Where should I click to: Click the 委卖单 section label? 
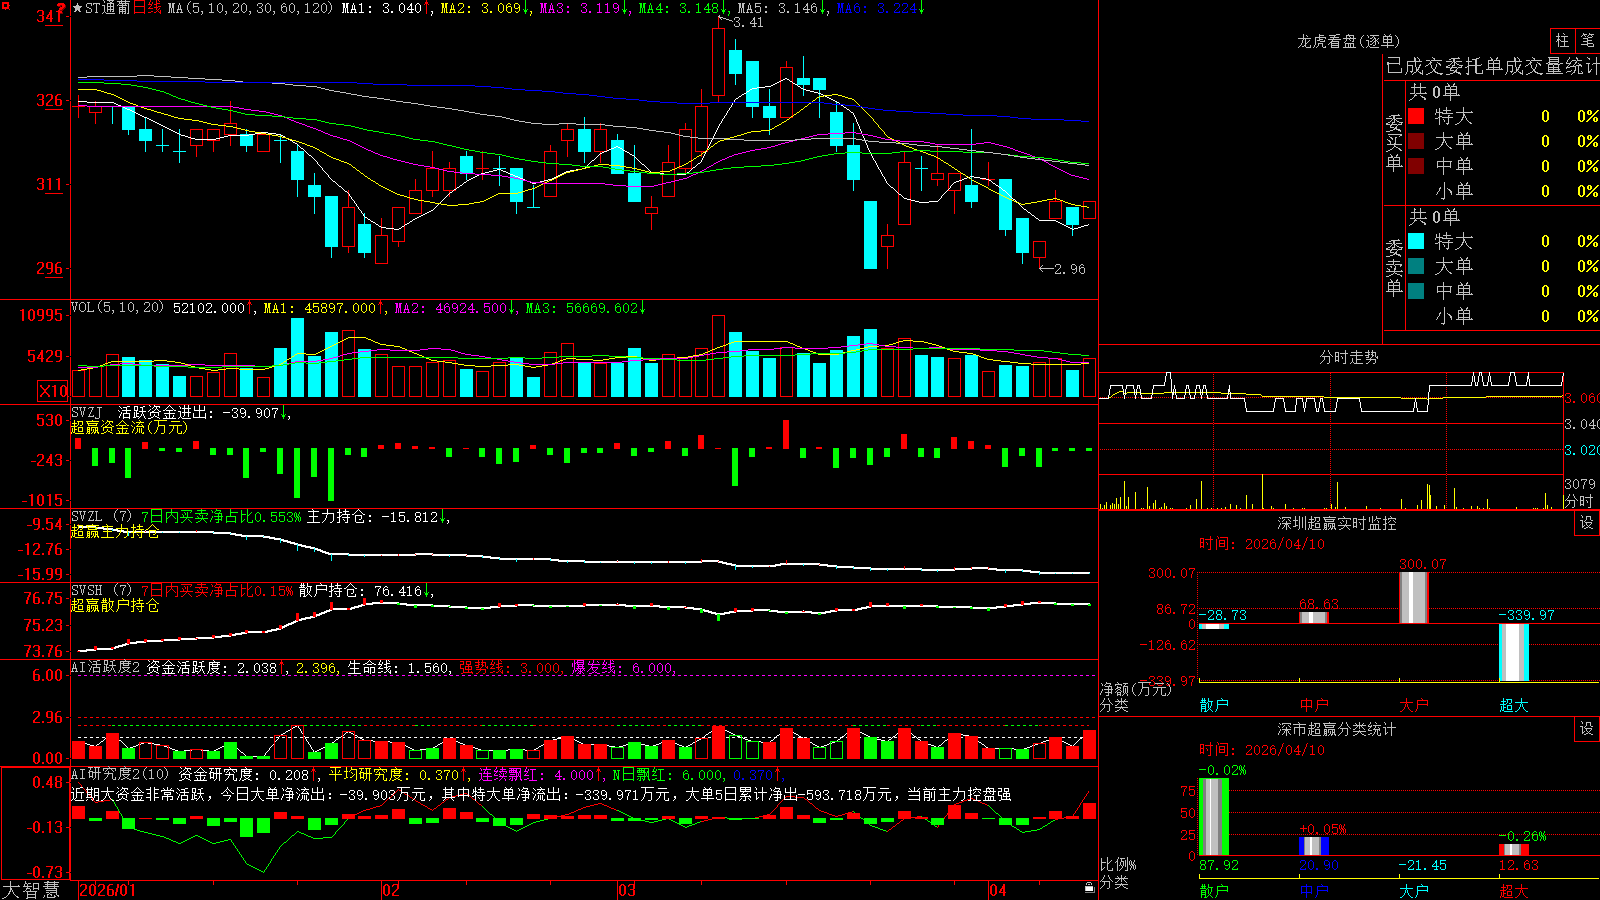click(x=1394, y=266)
